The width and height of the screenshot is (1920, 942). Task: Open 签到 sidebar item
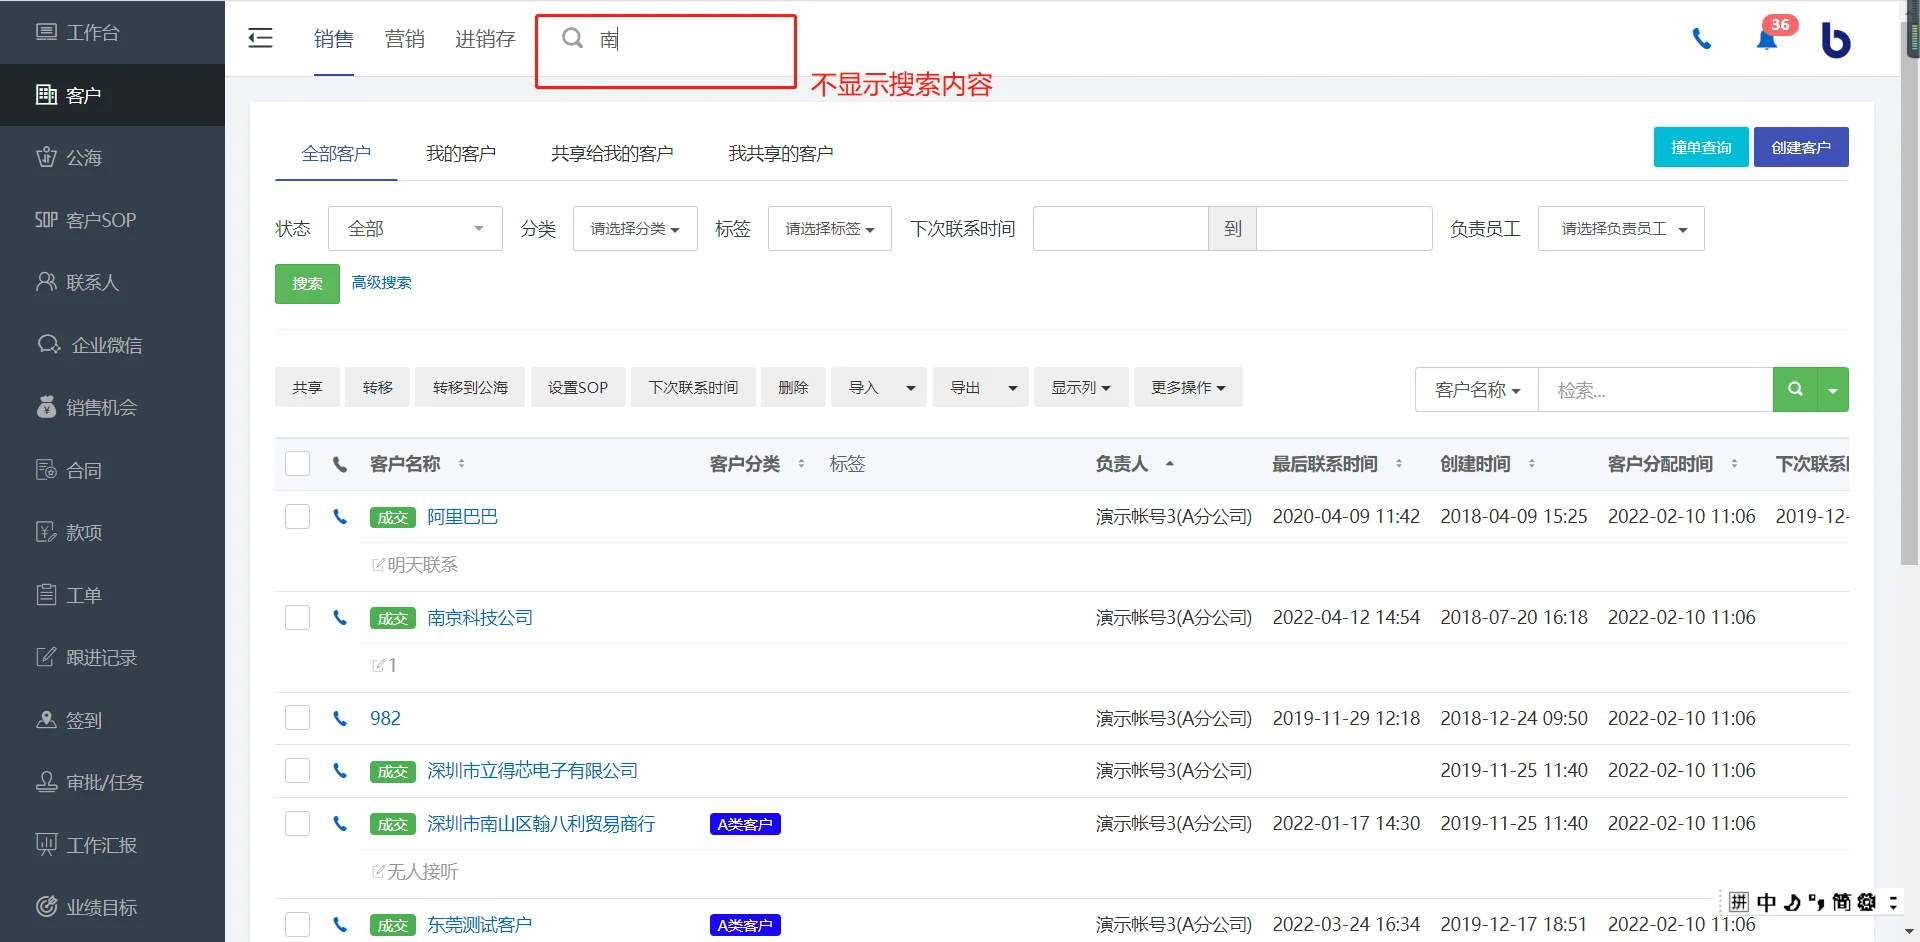coord(112,720)
